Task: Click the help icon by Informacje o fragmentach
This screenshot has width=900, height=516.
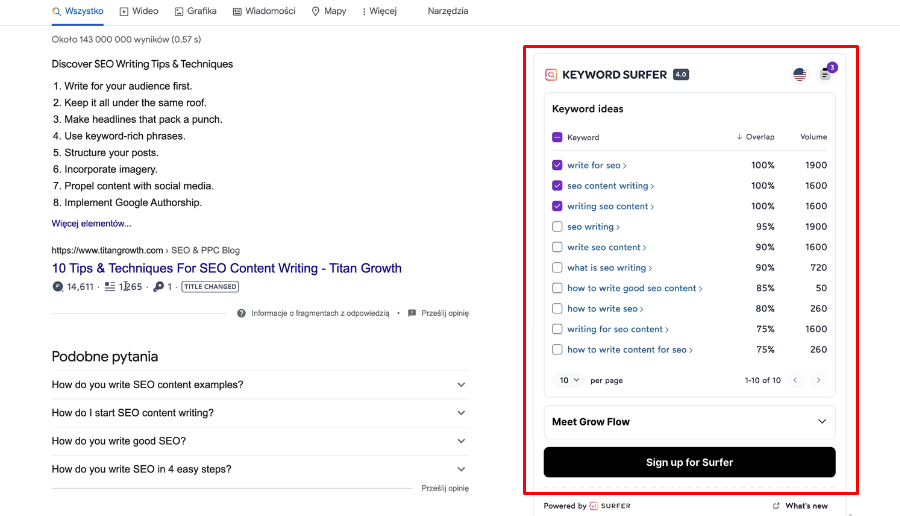Action: tap(241, 313)
